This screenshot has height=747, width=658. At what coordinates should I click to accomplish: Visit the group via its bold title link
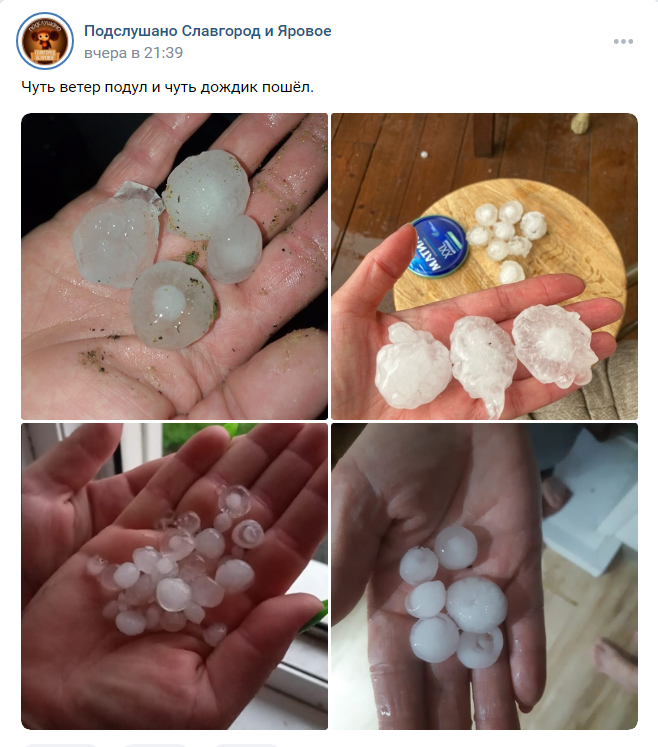(x=207, y=31)
